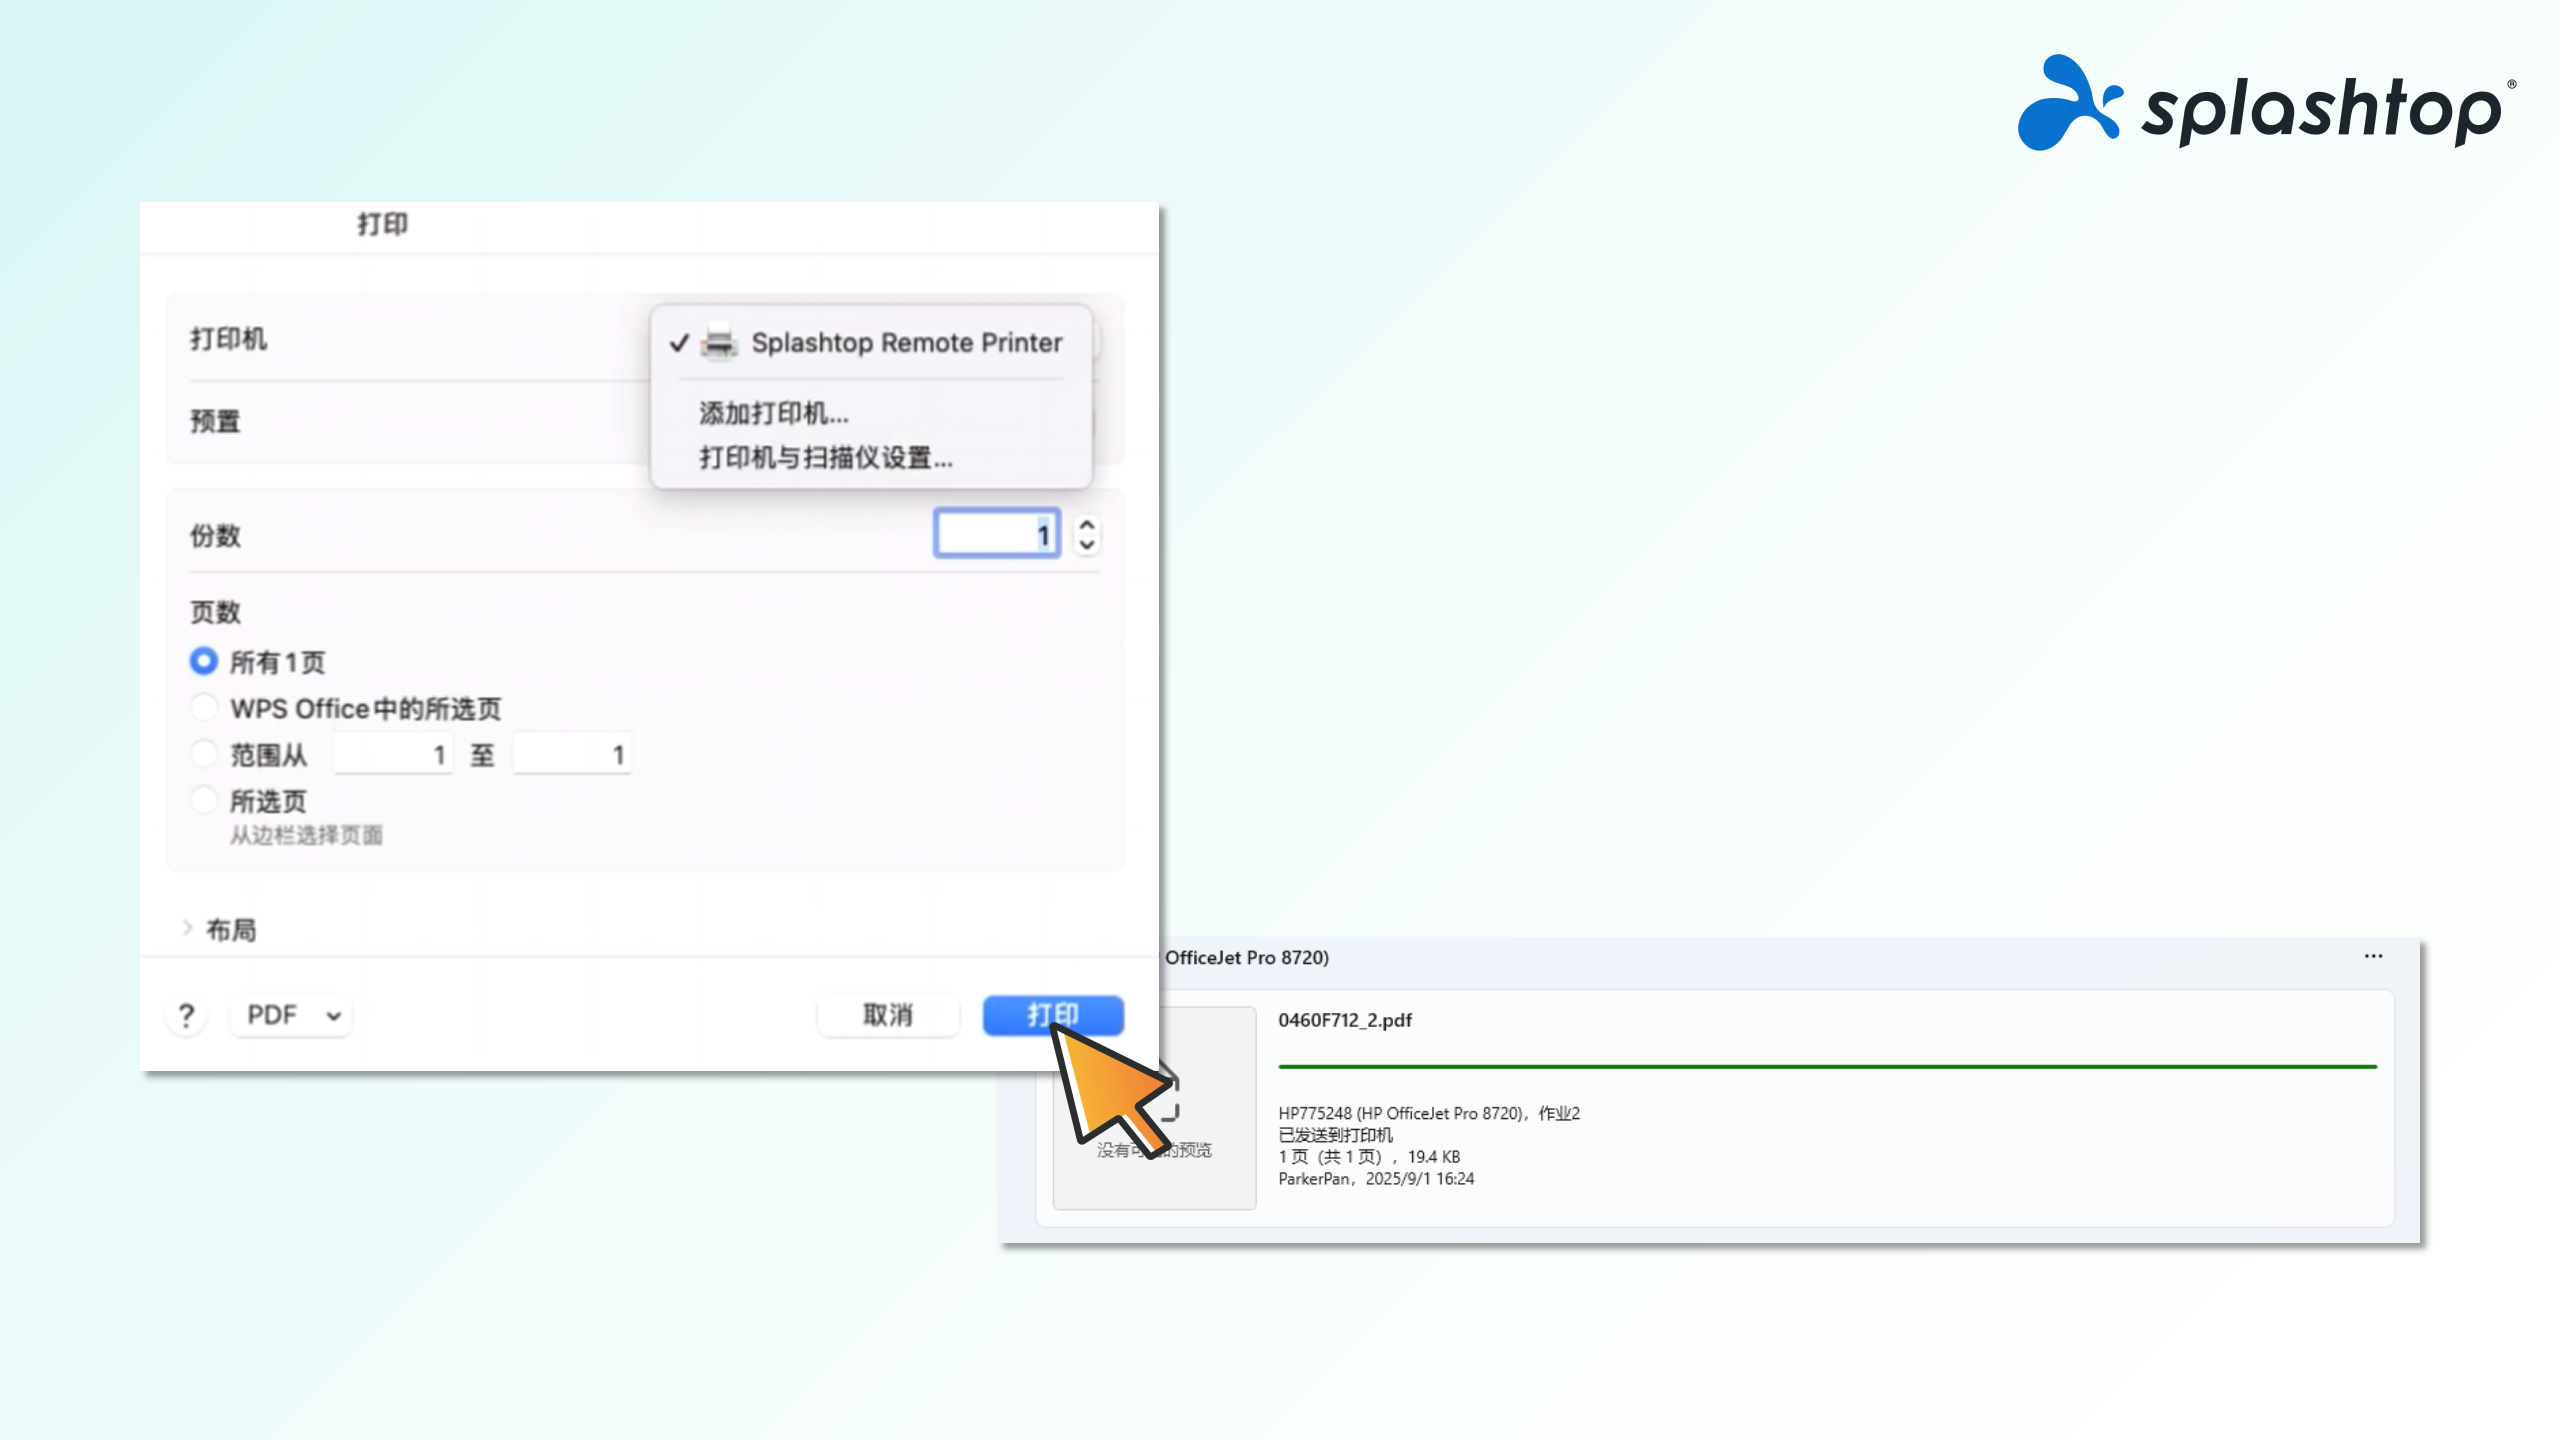
Task: Choose the 所选页 radio button
Action: [x=204, y=800]
